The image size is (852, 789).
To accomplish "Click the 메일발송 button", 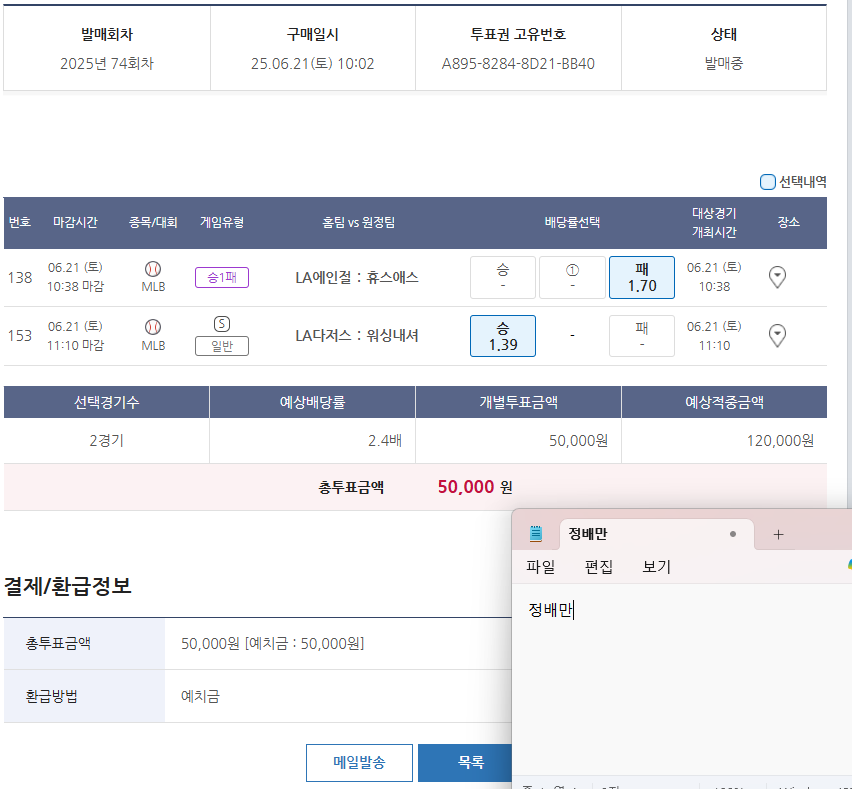I will click(x=358, y=762).
